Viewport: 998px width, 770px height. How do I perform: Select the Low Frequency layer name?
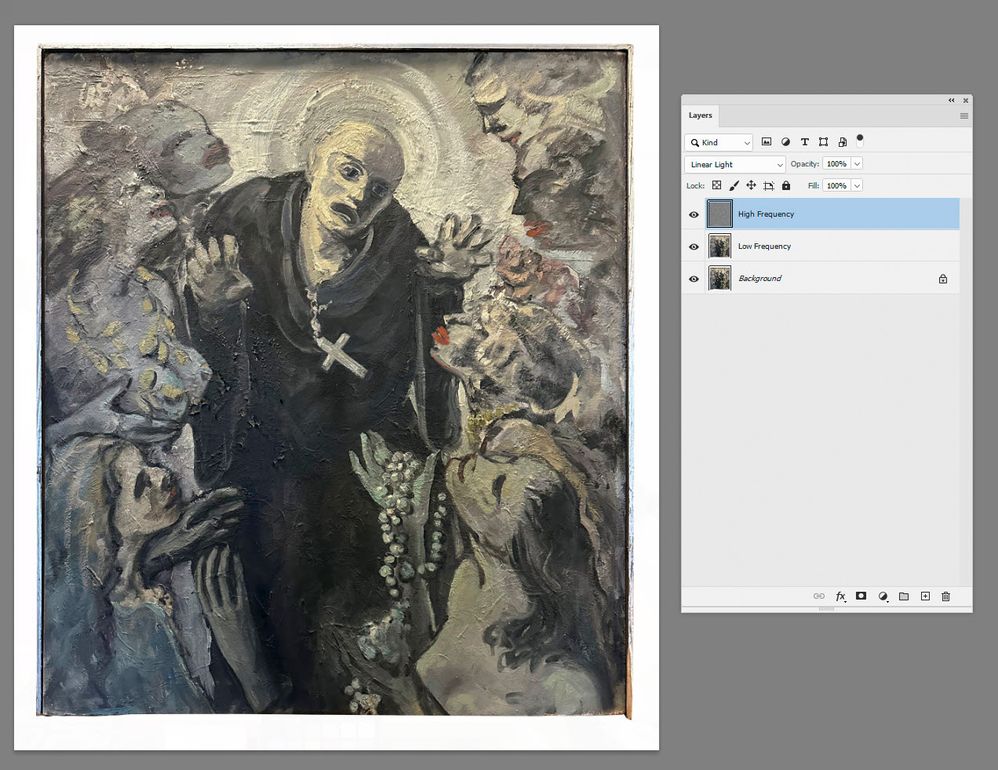click(x=764, y=246)
